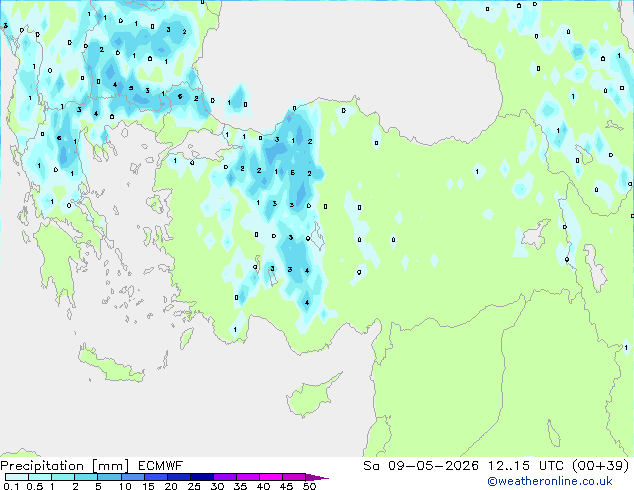Select the 40–45 mm magenta legend swatch
This screenshot has height=490, width=634.
click(x=271, y=477)
